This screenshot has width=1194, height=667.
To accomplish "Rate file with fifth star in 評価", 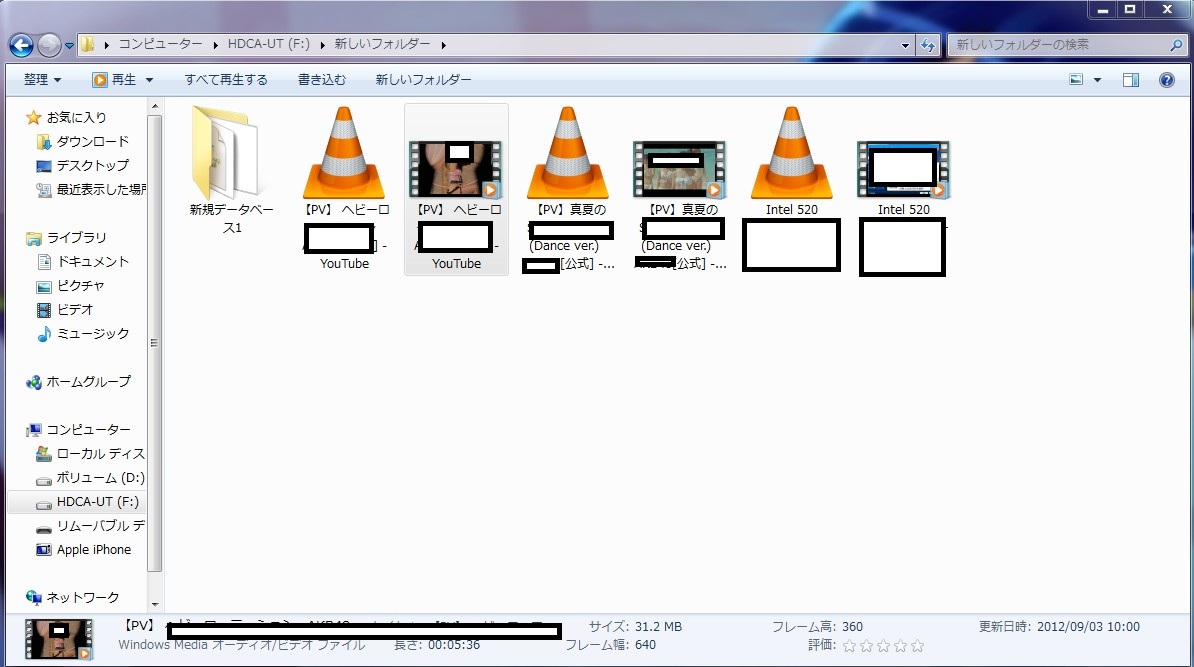I will click(x=918, y=646).
